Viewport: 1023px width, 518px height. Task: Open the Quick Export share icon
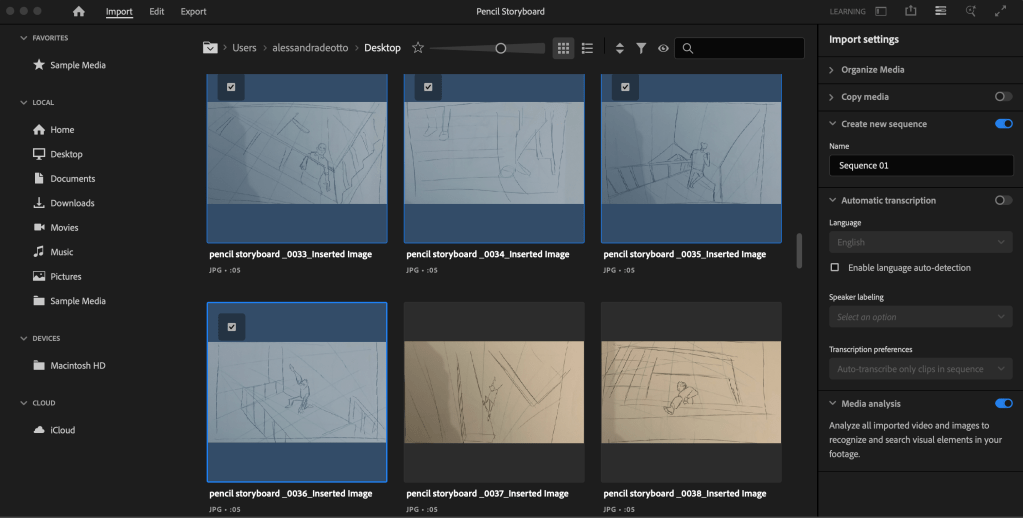pos(911,11)
